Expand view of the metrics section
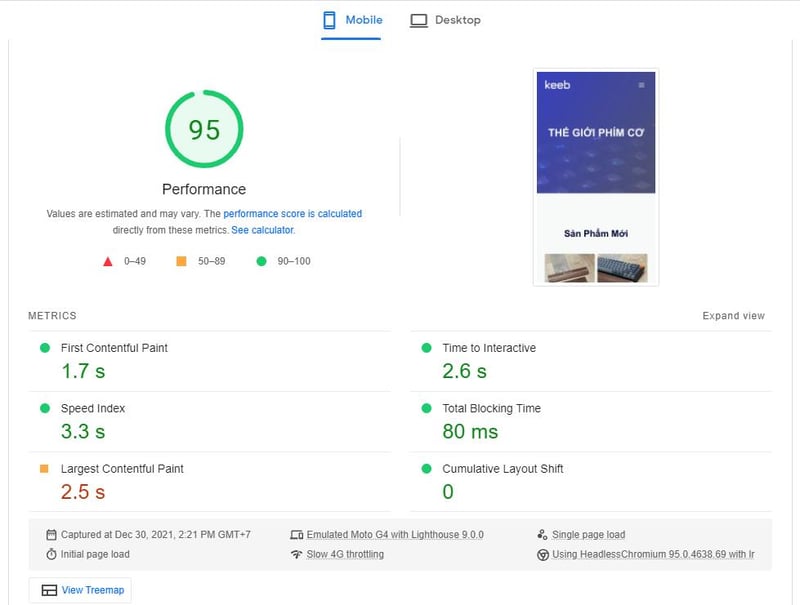 pos(733,316)
